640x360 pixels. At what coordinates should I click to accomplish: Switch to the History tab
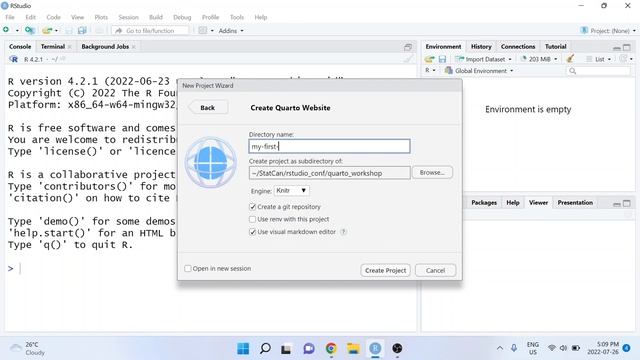tap(481, 47)
